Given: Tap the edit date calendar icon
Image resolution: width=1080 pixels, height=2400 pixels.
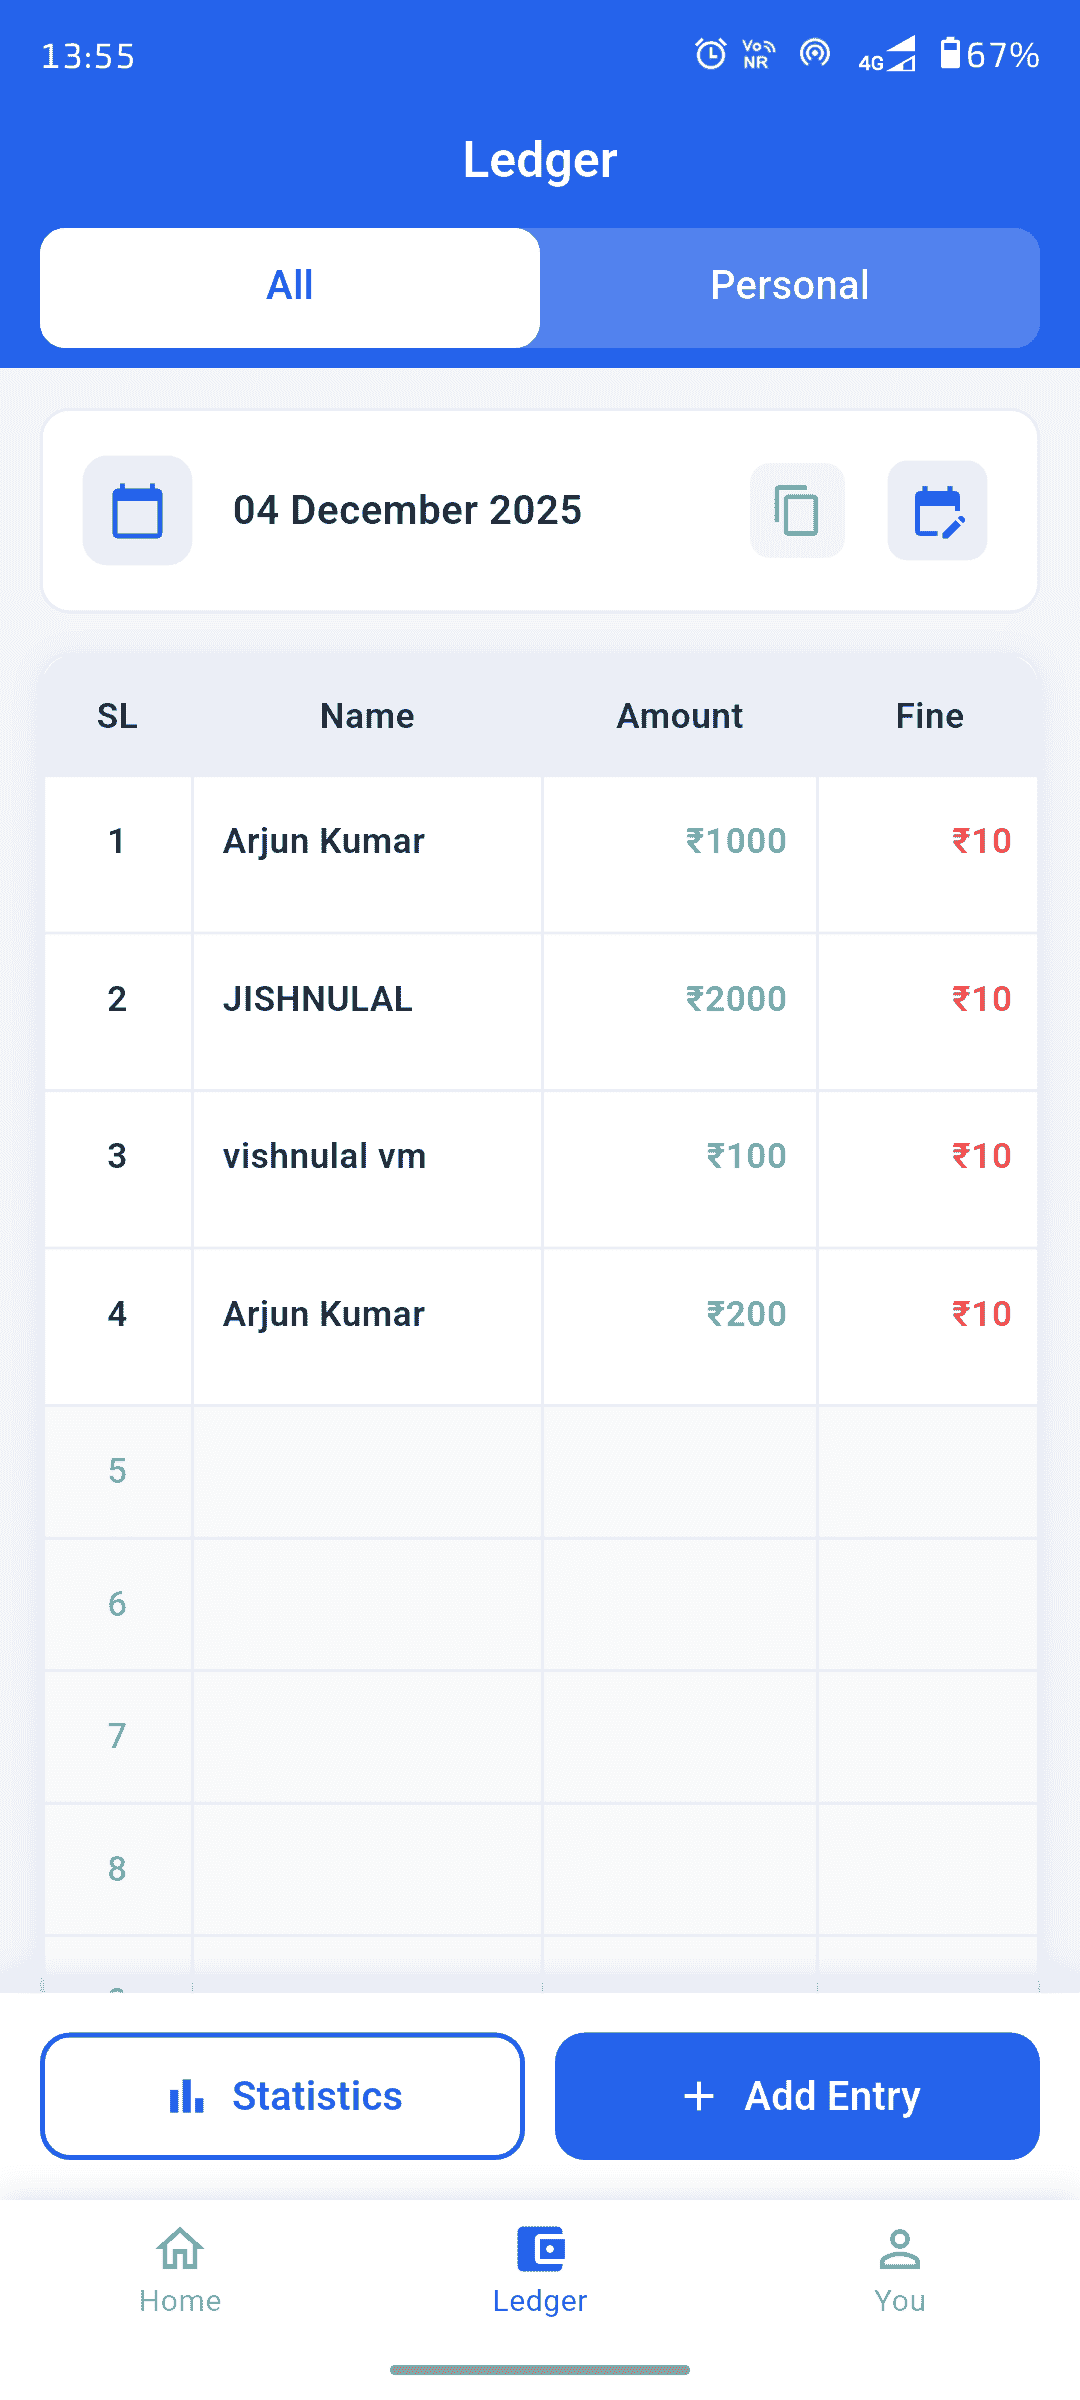Looking at the screenshot, I should click(x=937, y=511).
